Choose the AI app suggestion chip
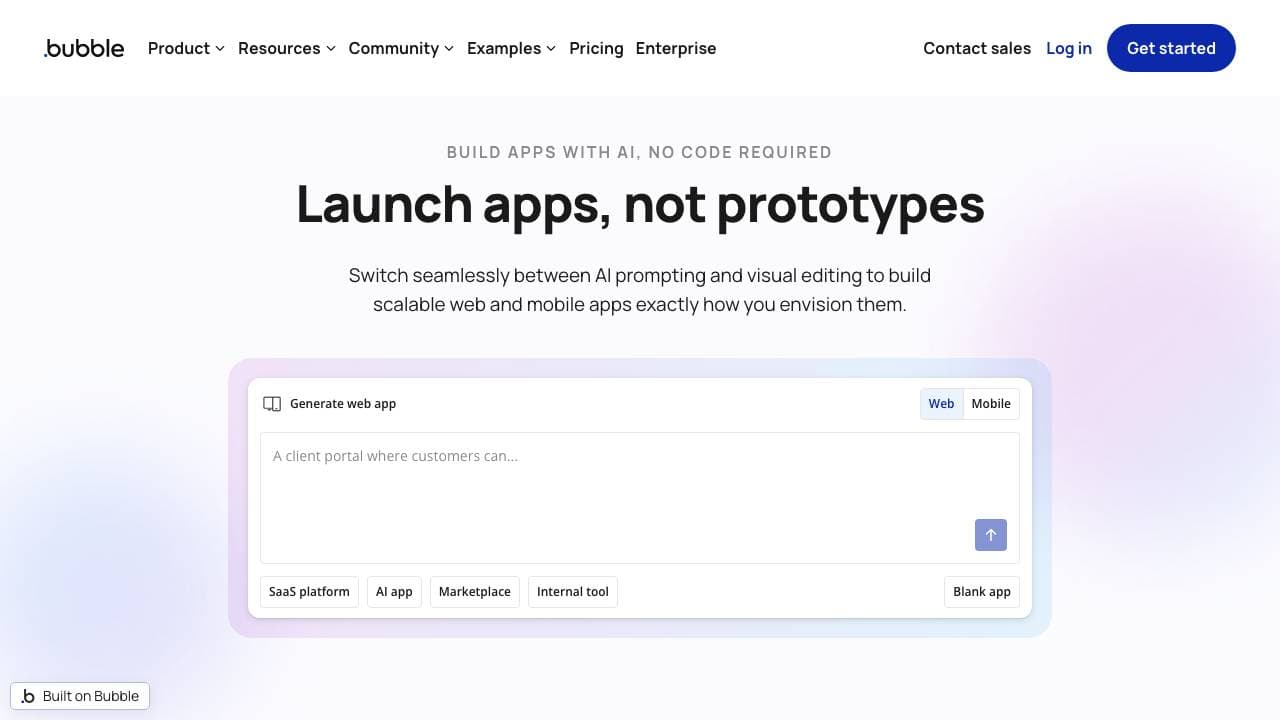 [x=394, y=592]
